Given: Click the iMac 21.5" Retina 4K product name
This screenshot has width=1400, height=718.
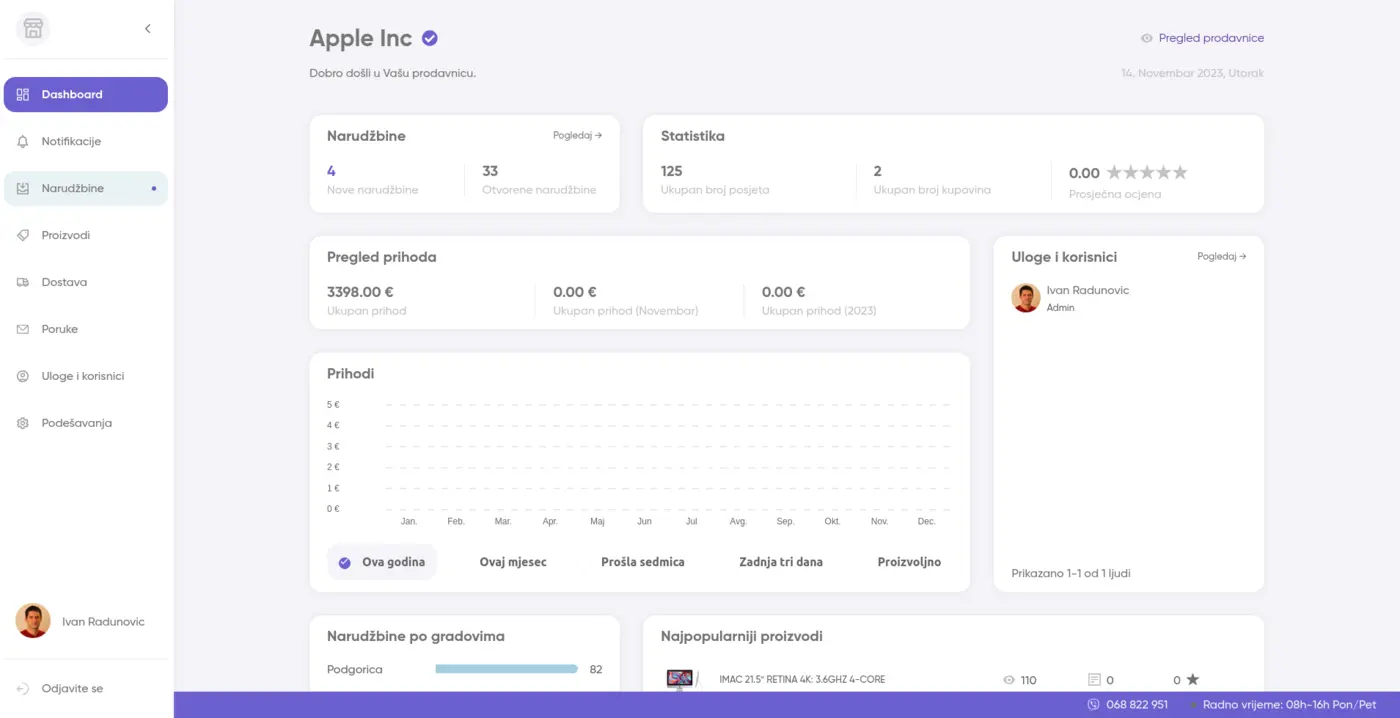Looking at the screenshot, I should (802, 680).
